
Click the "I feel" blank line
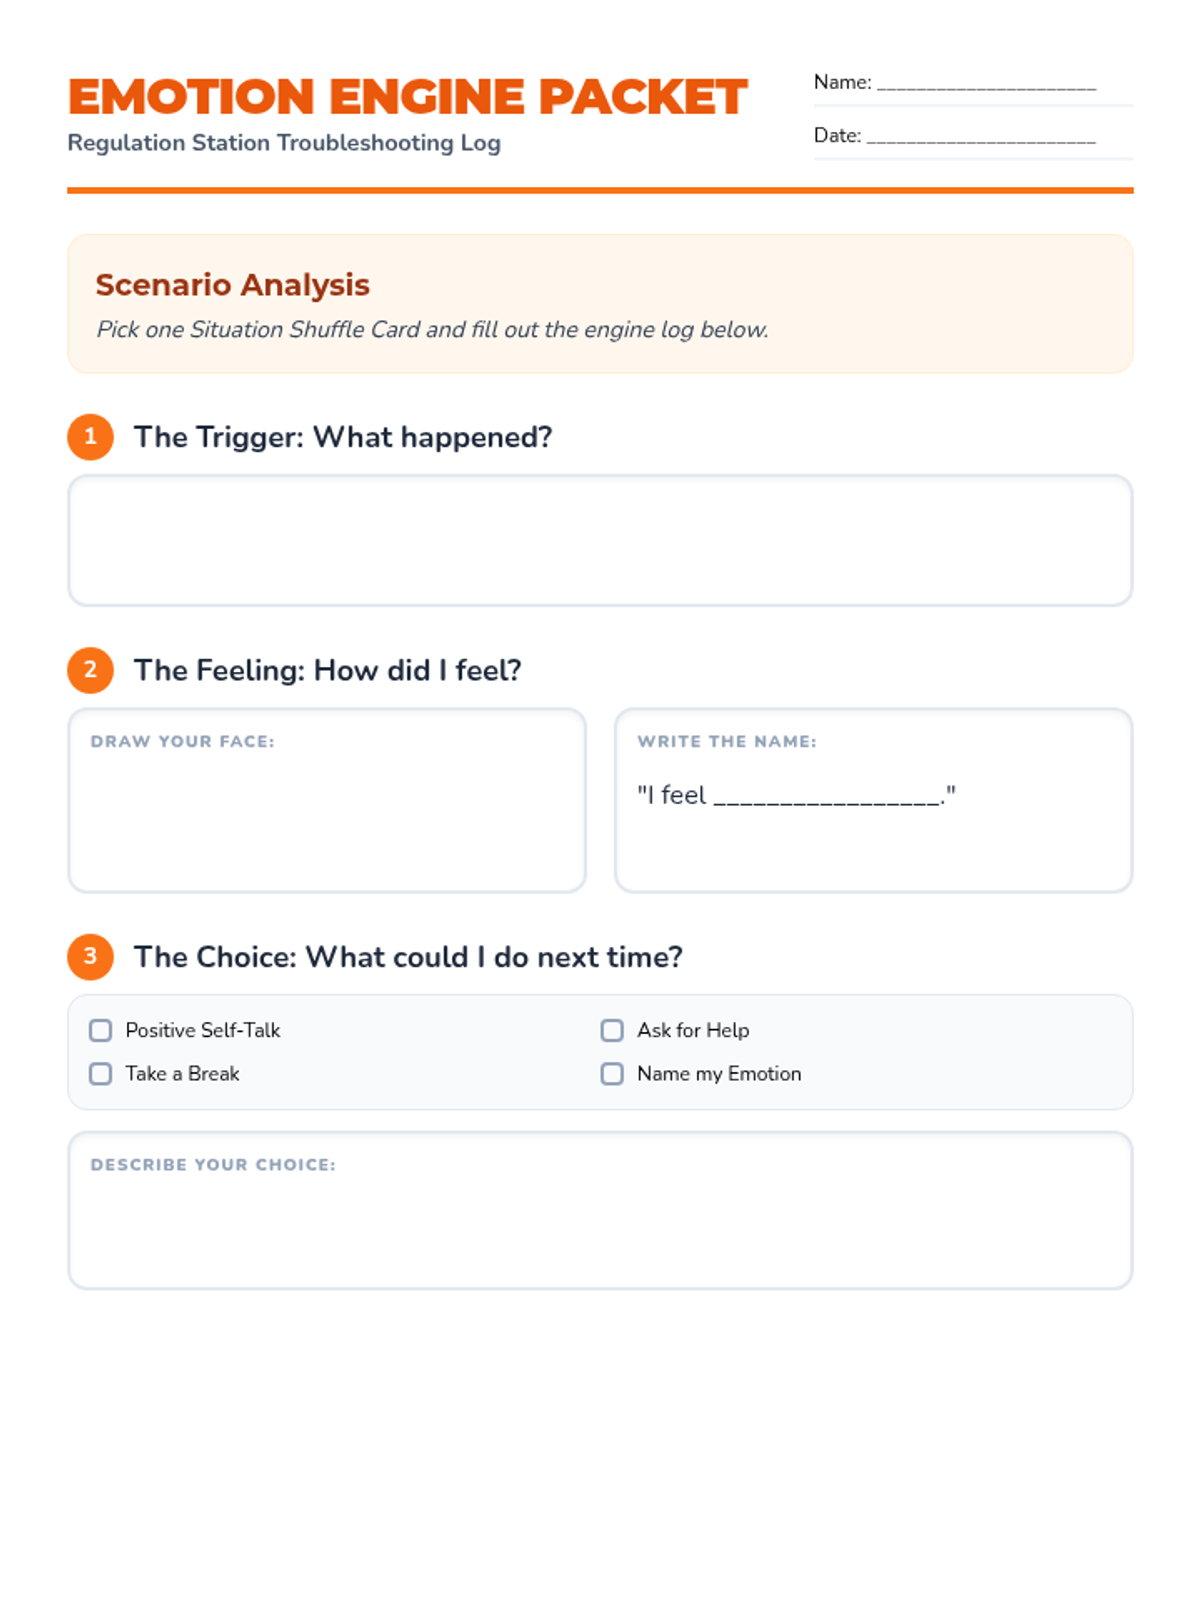(x=826, y=797)
